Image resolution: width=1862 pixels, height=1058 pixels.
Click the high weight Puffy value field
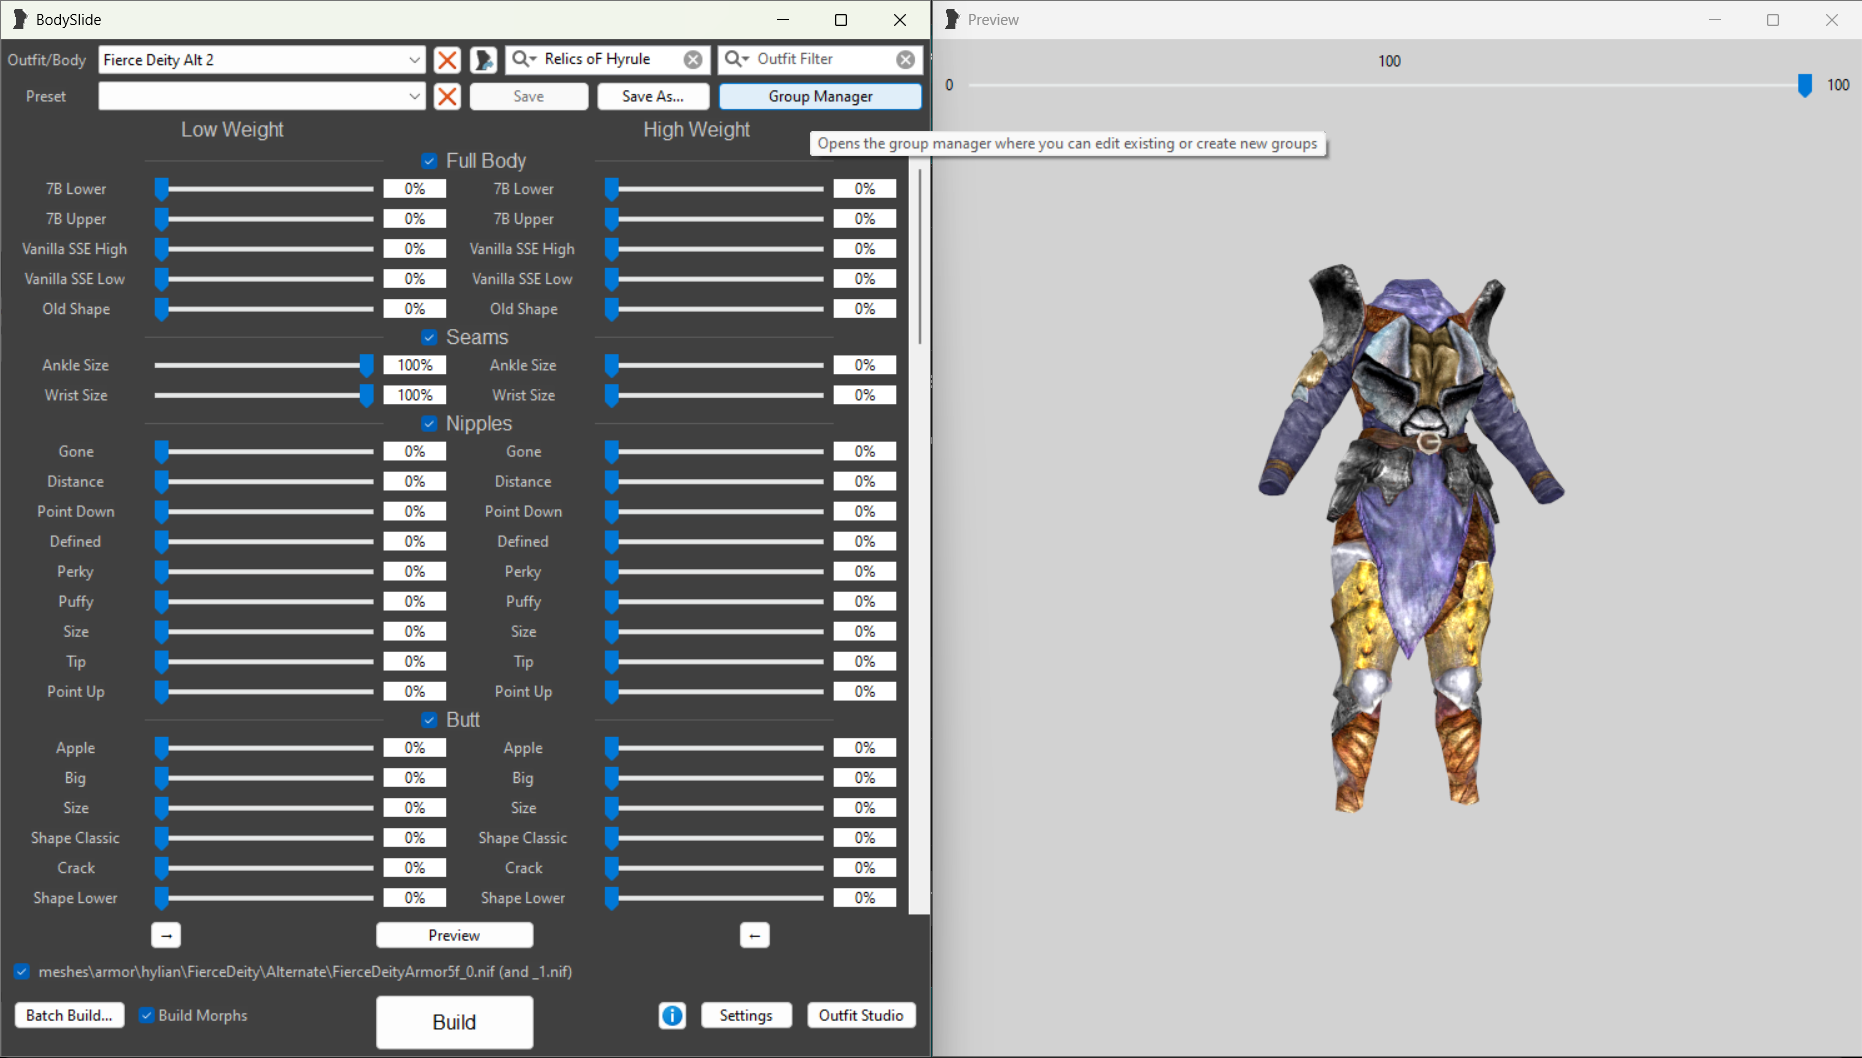point(865,601)
